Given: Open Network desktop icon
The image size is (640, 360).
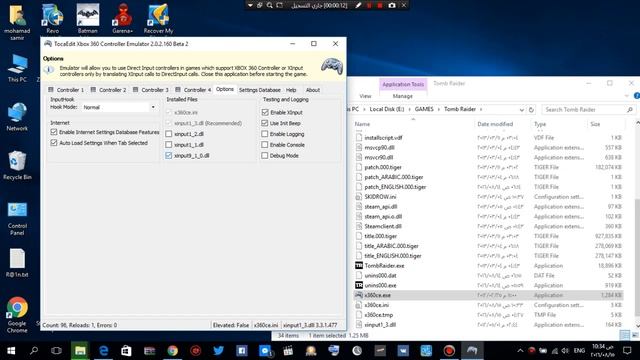Looking at the screenshot, I should coord(17,117).
